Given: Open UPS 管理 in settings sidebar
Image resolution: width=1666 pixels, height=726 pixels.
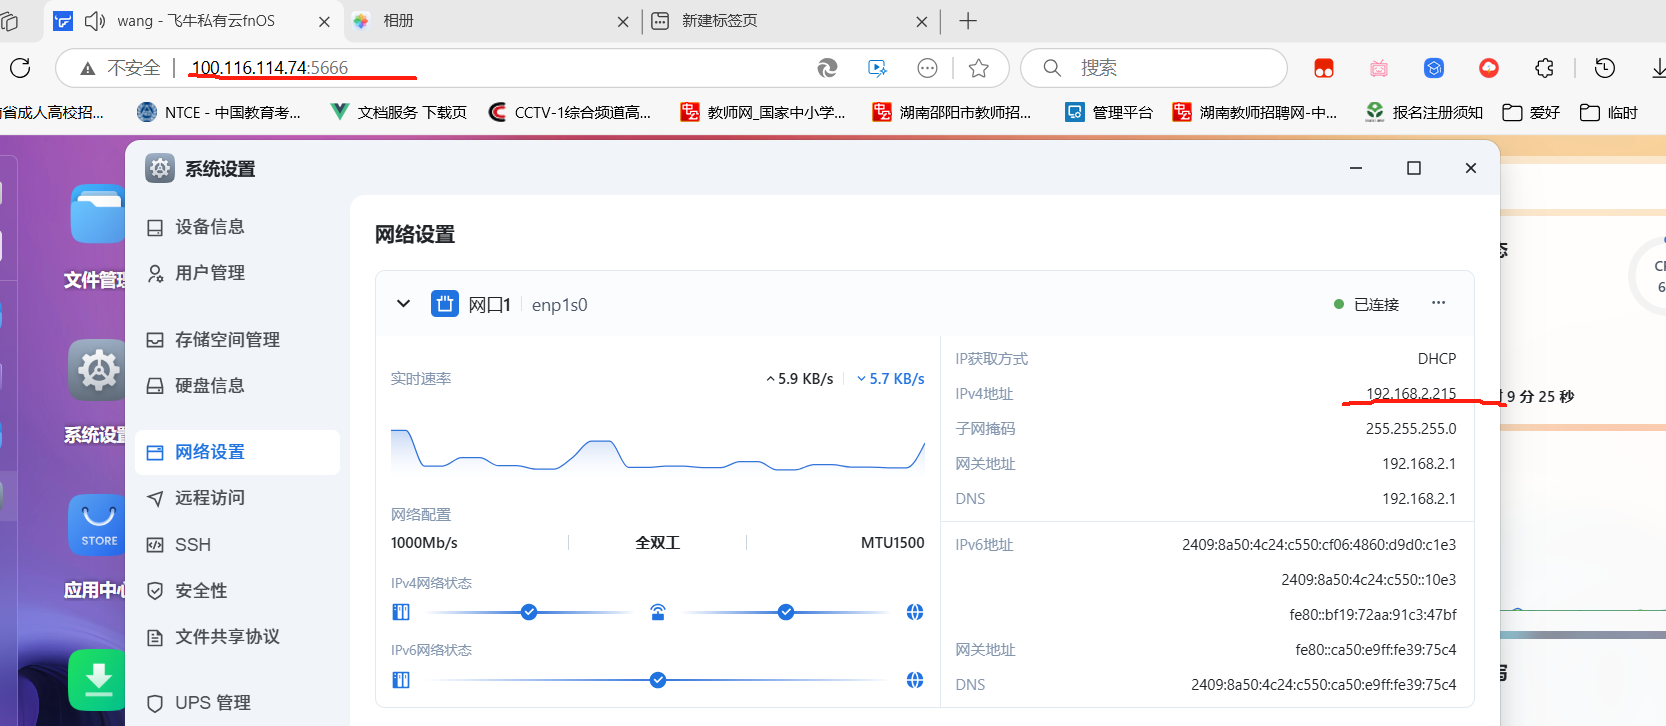Looking at the screenshot, I should (x=237, y=703).
